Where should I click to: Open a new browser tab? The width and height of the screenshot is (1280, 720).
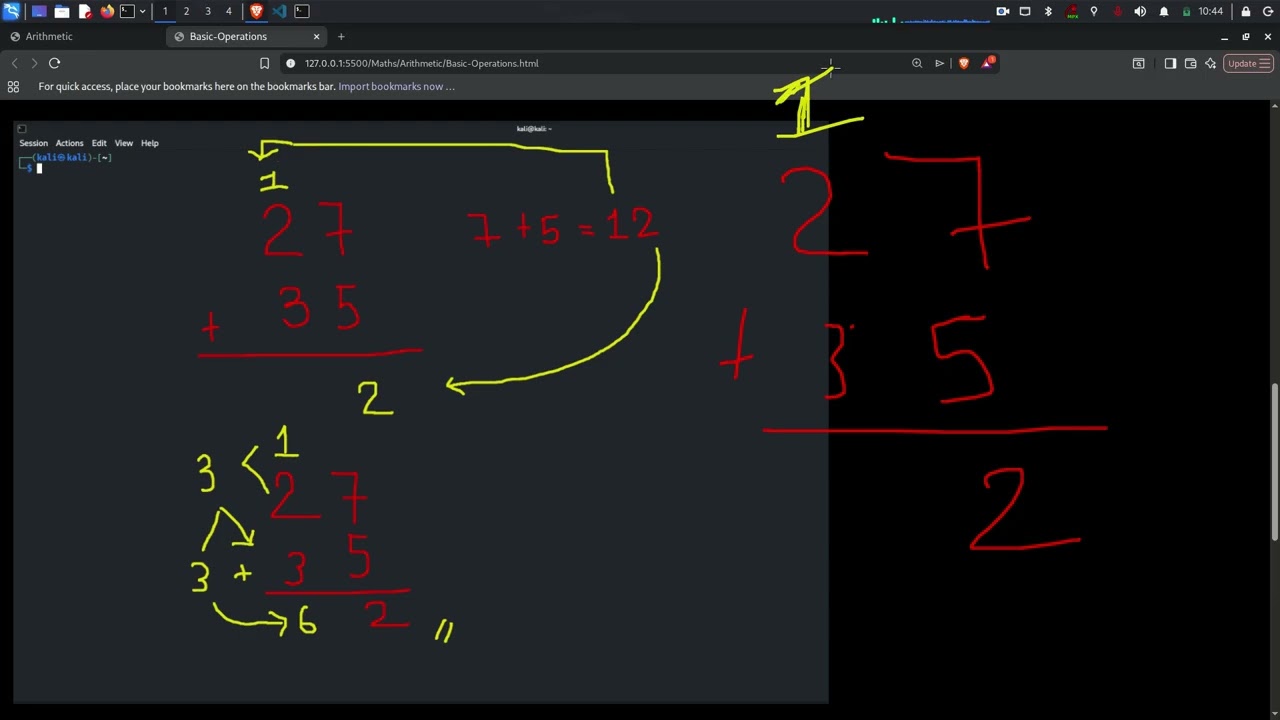pyautogui.click(x=341, y=37)
